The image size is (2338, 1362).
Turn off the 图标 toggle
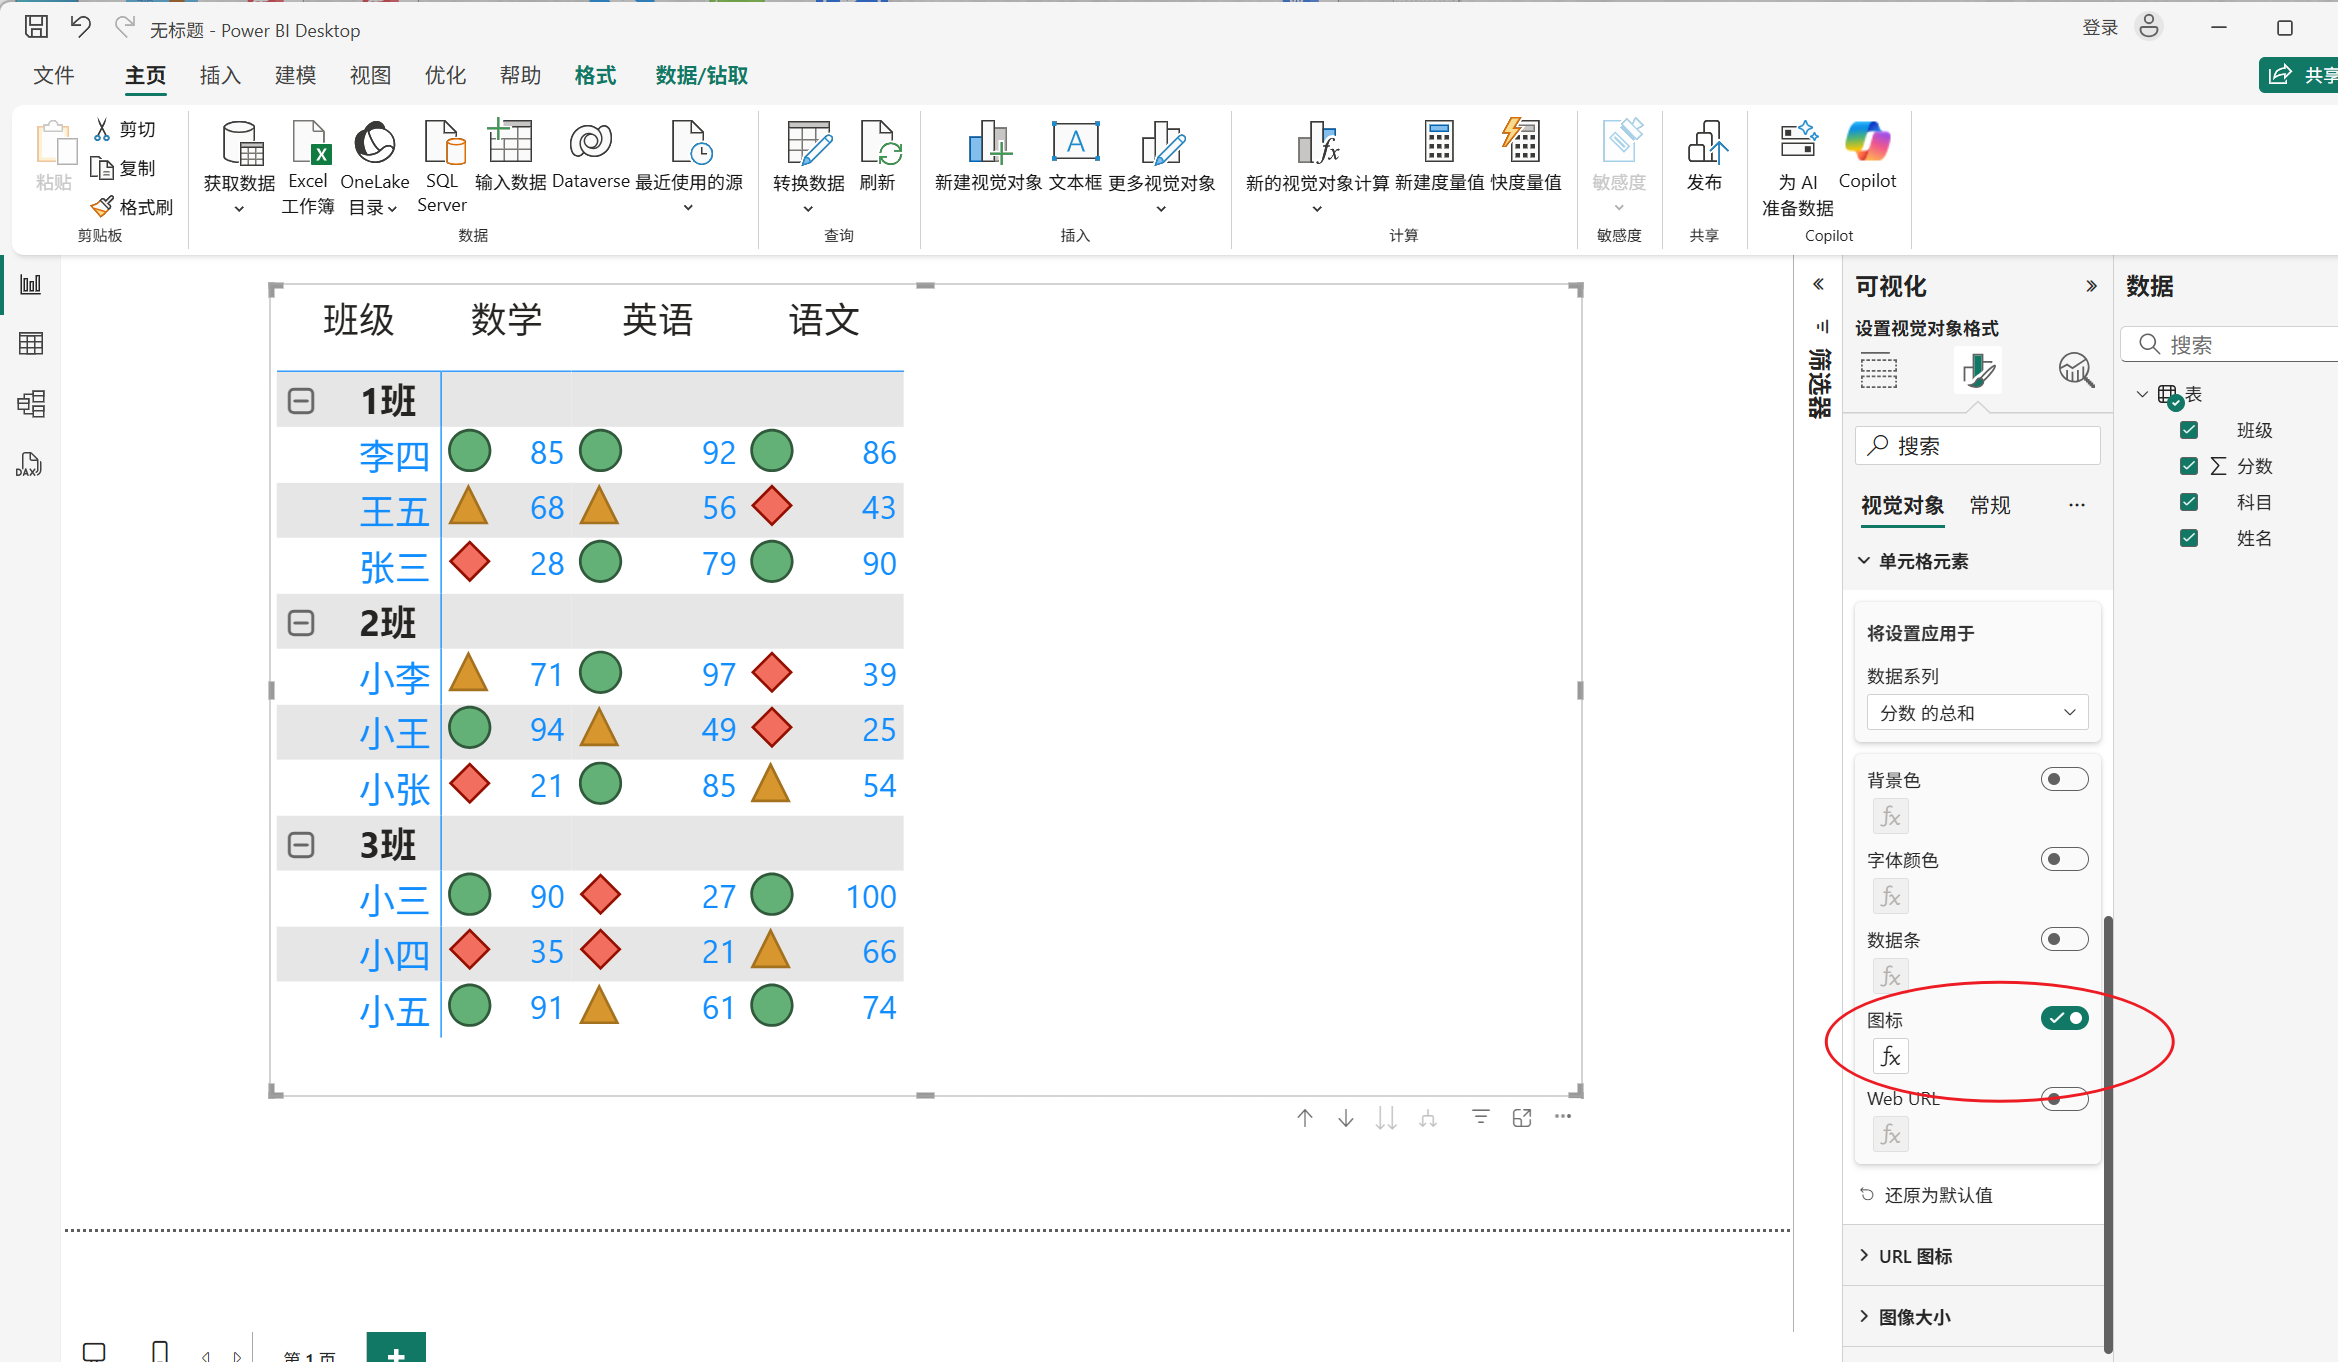pyautogui.click(x=2064, y=1018)
